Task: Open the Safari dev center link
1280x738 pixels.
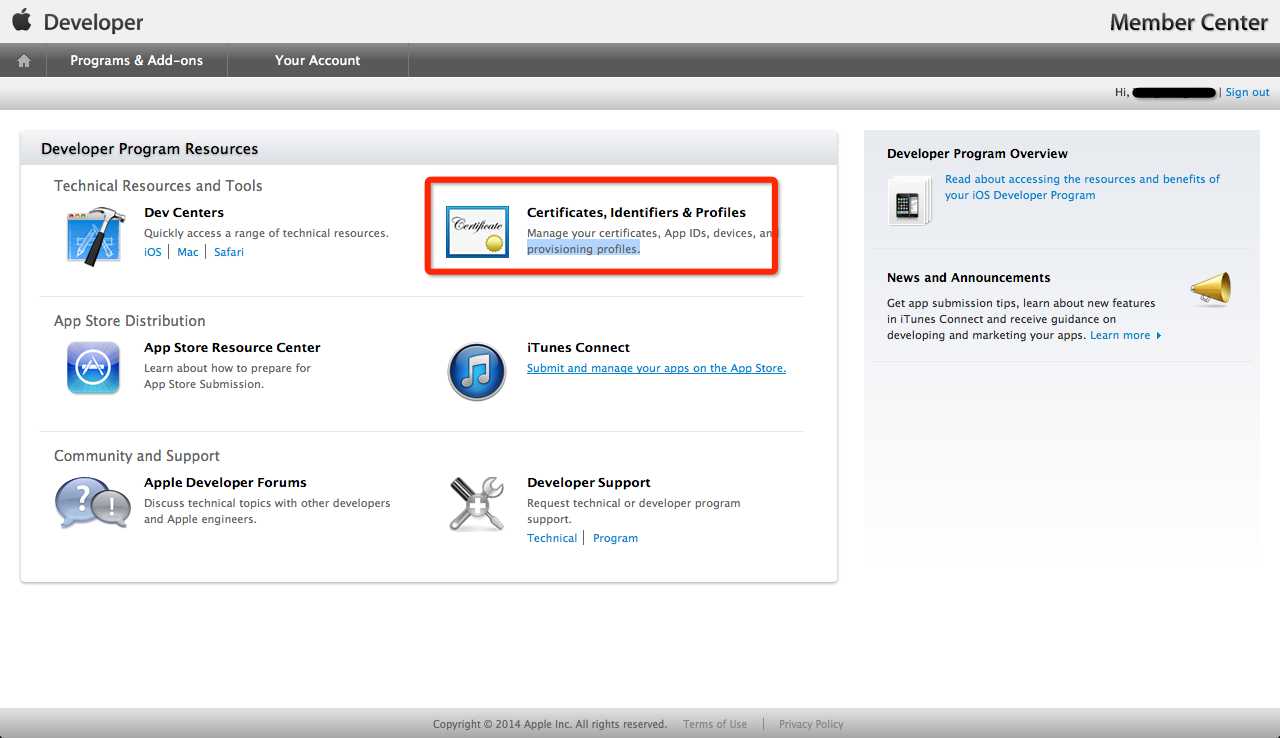Action: point(229,252)
